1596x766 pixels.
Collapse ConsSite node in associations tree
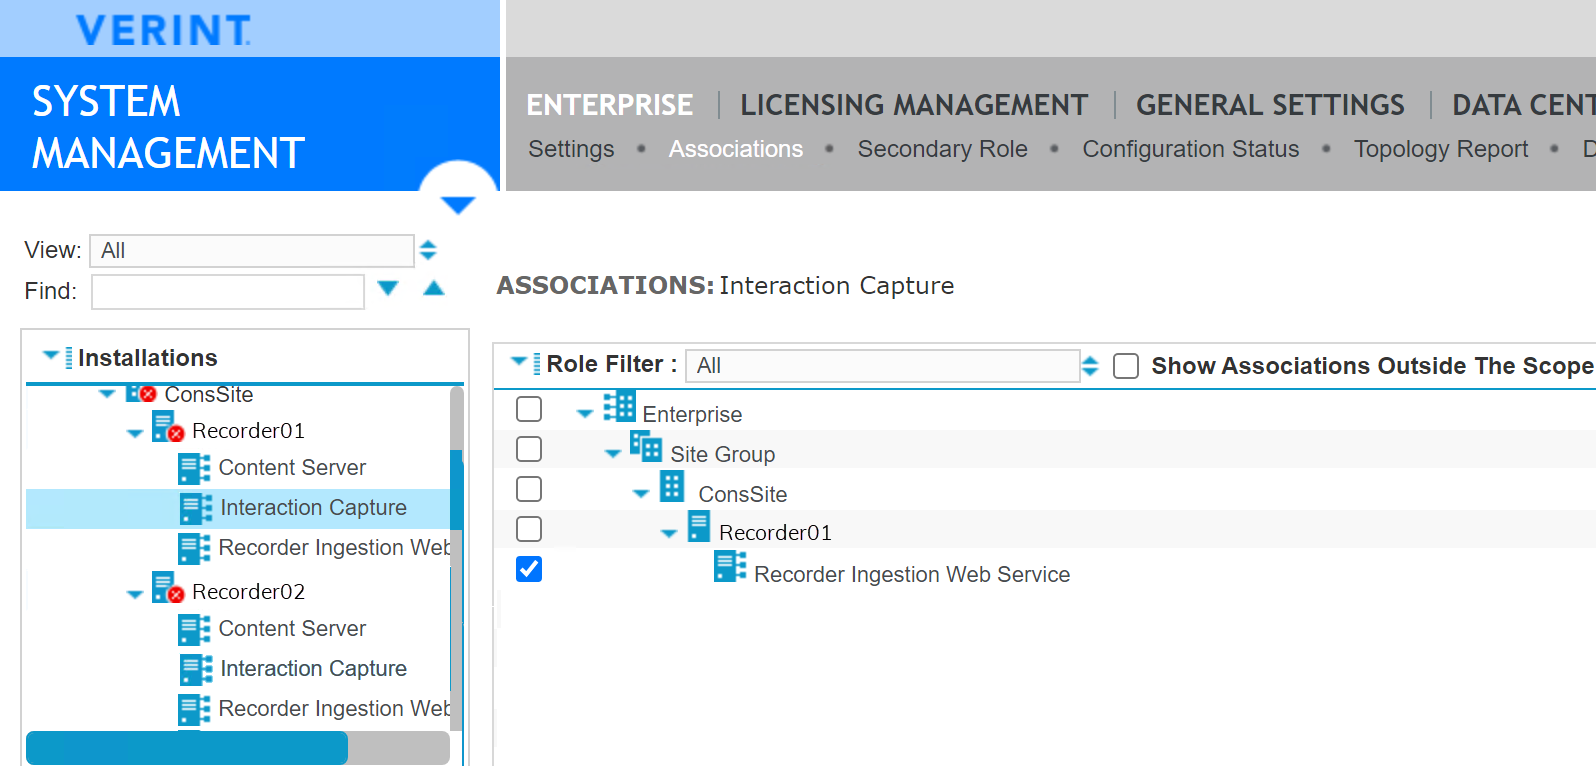tap(641, 494)
